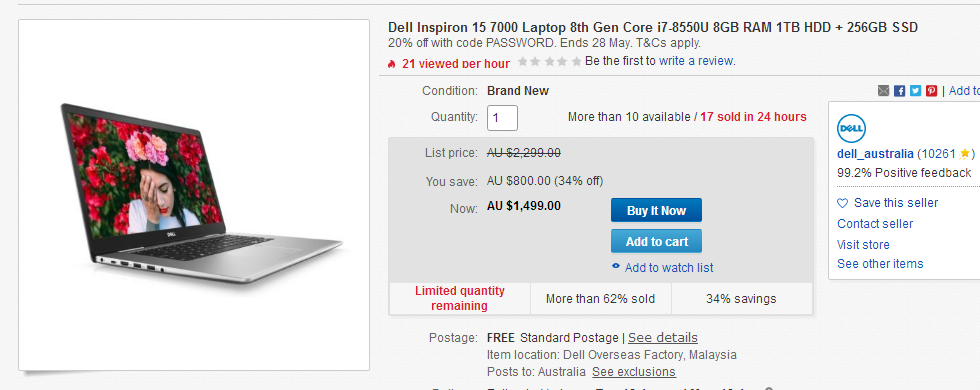Image resolution: width=980 pixels, height=390 pixels.
Task: Open dell_australia seller profile
Action: coord(875,154)
